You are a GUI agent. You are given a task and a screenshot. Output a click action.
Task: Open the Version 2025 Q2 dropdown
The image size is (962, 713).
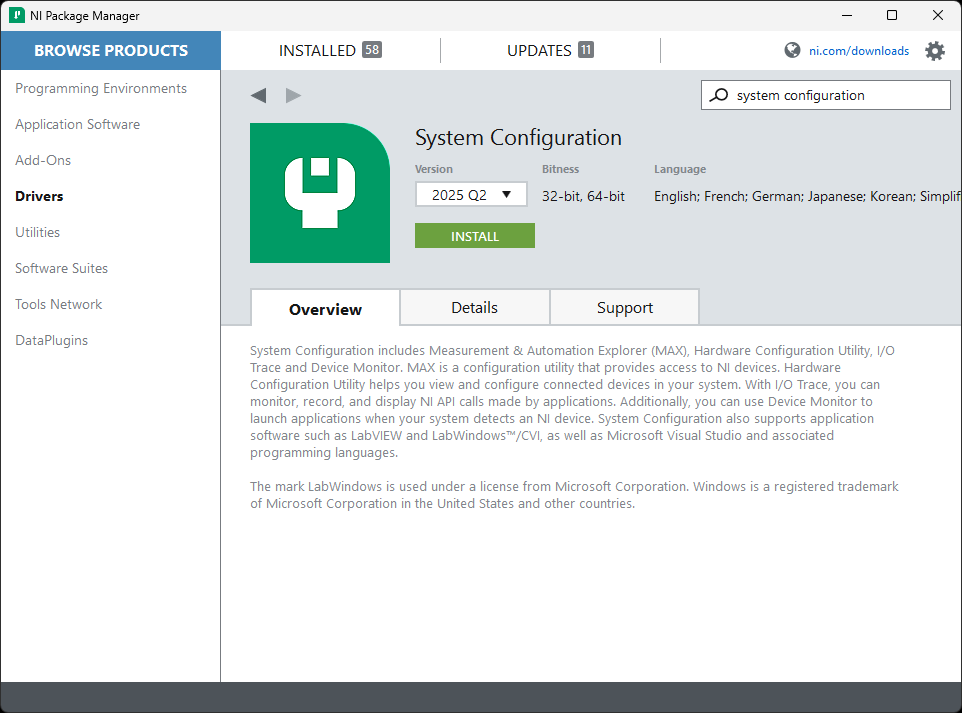[x=471, y=195]
